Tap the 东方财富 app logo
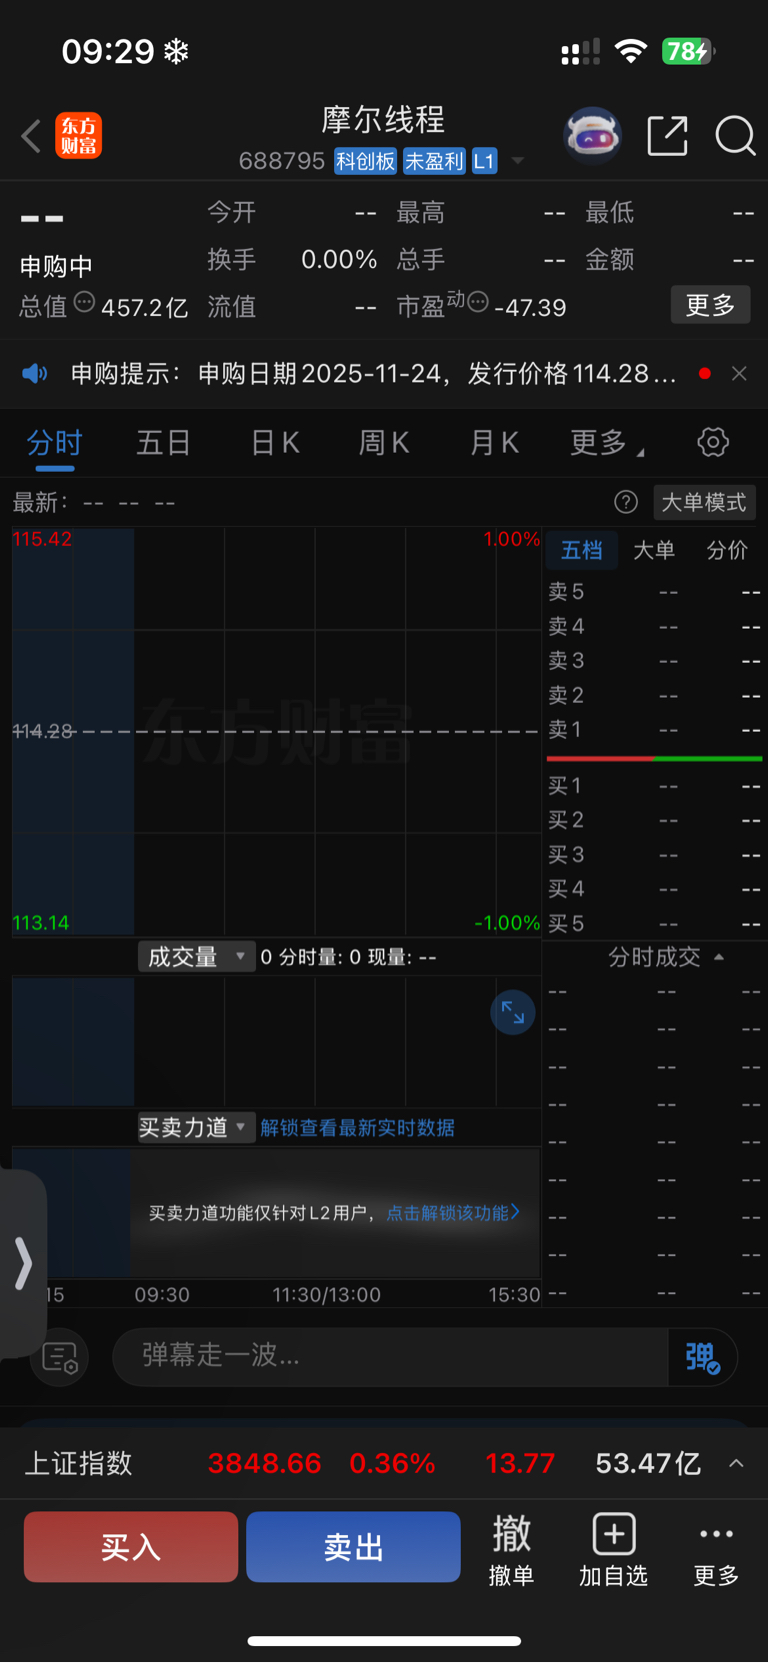 (x=78, y=136)
